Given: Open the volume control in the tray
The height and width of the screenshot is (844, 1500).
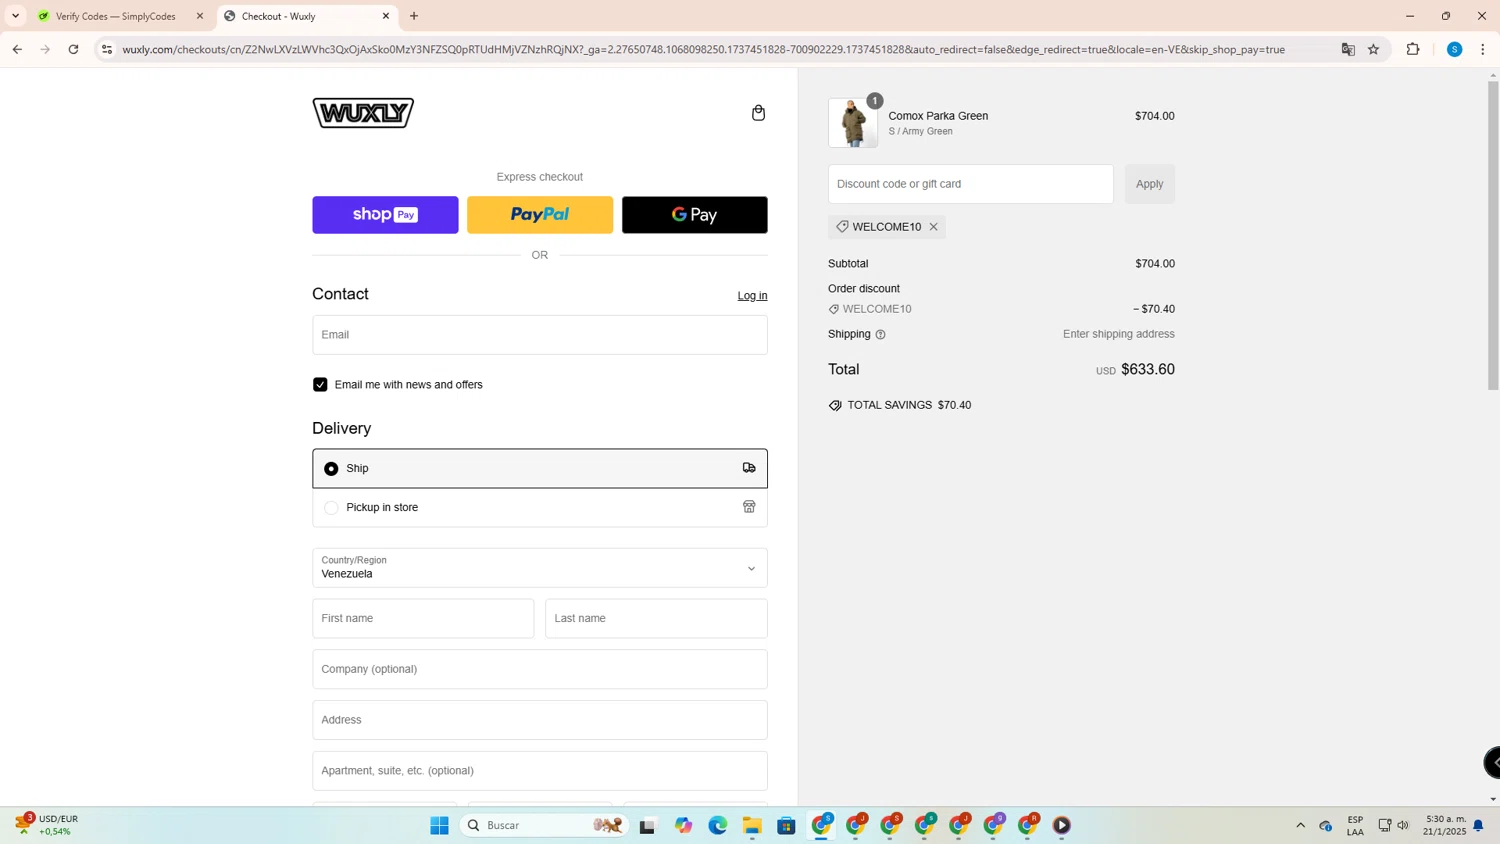Looking at the screenshot, I should click(1403, 826).
